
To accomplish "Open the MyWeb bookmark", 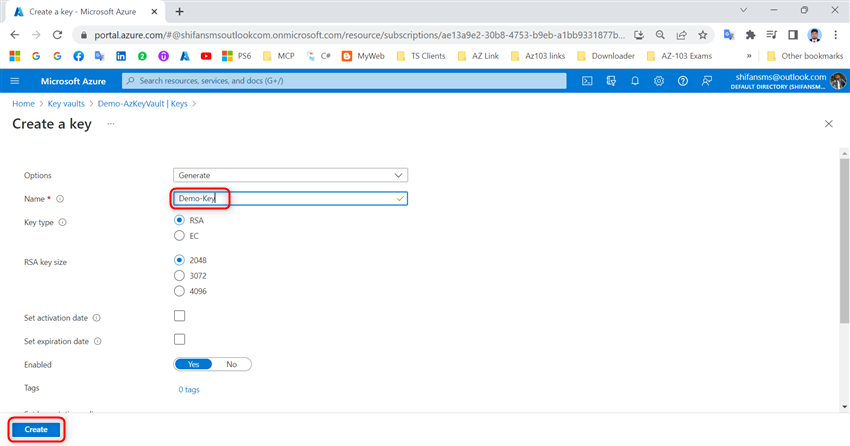I will click(x=363, y=56).
